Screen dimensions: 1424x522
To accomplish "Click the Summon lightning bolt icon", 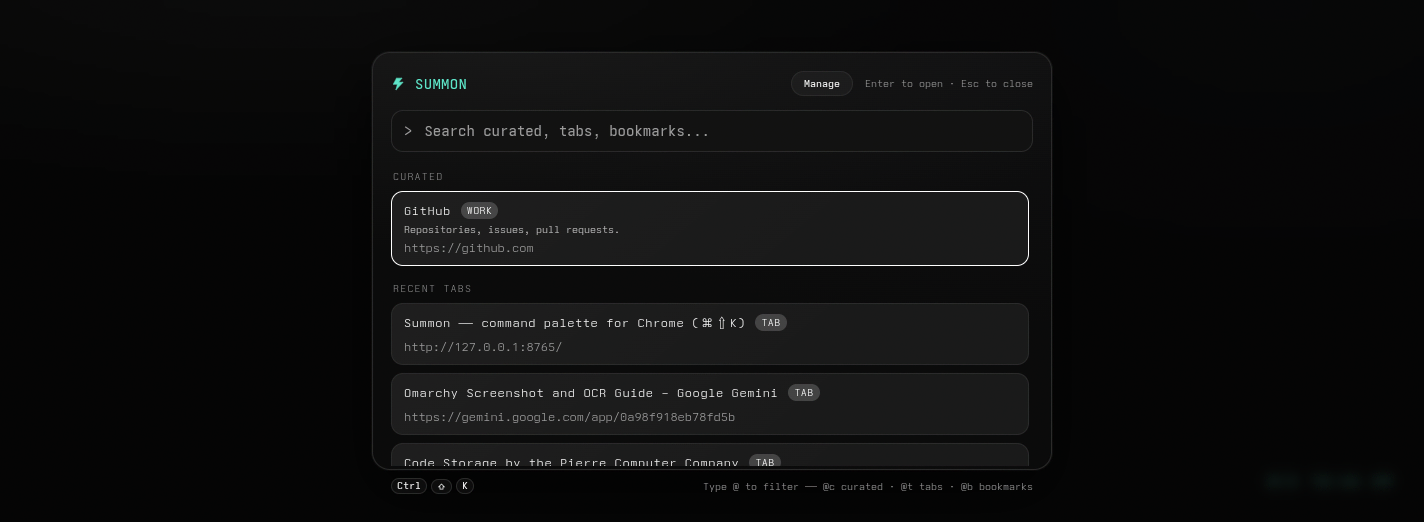I will (x=398, y=84).
